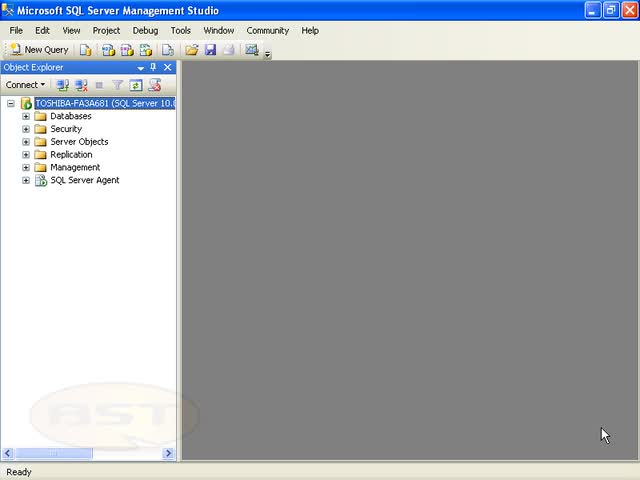
Task: Click the Management Studio title bar icon
Action: point(8,10)
